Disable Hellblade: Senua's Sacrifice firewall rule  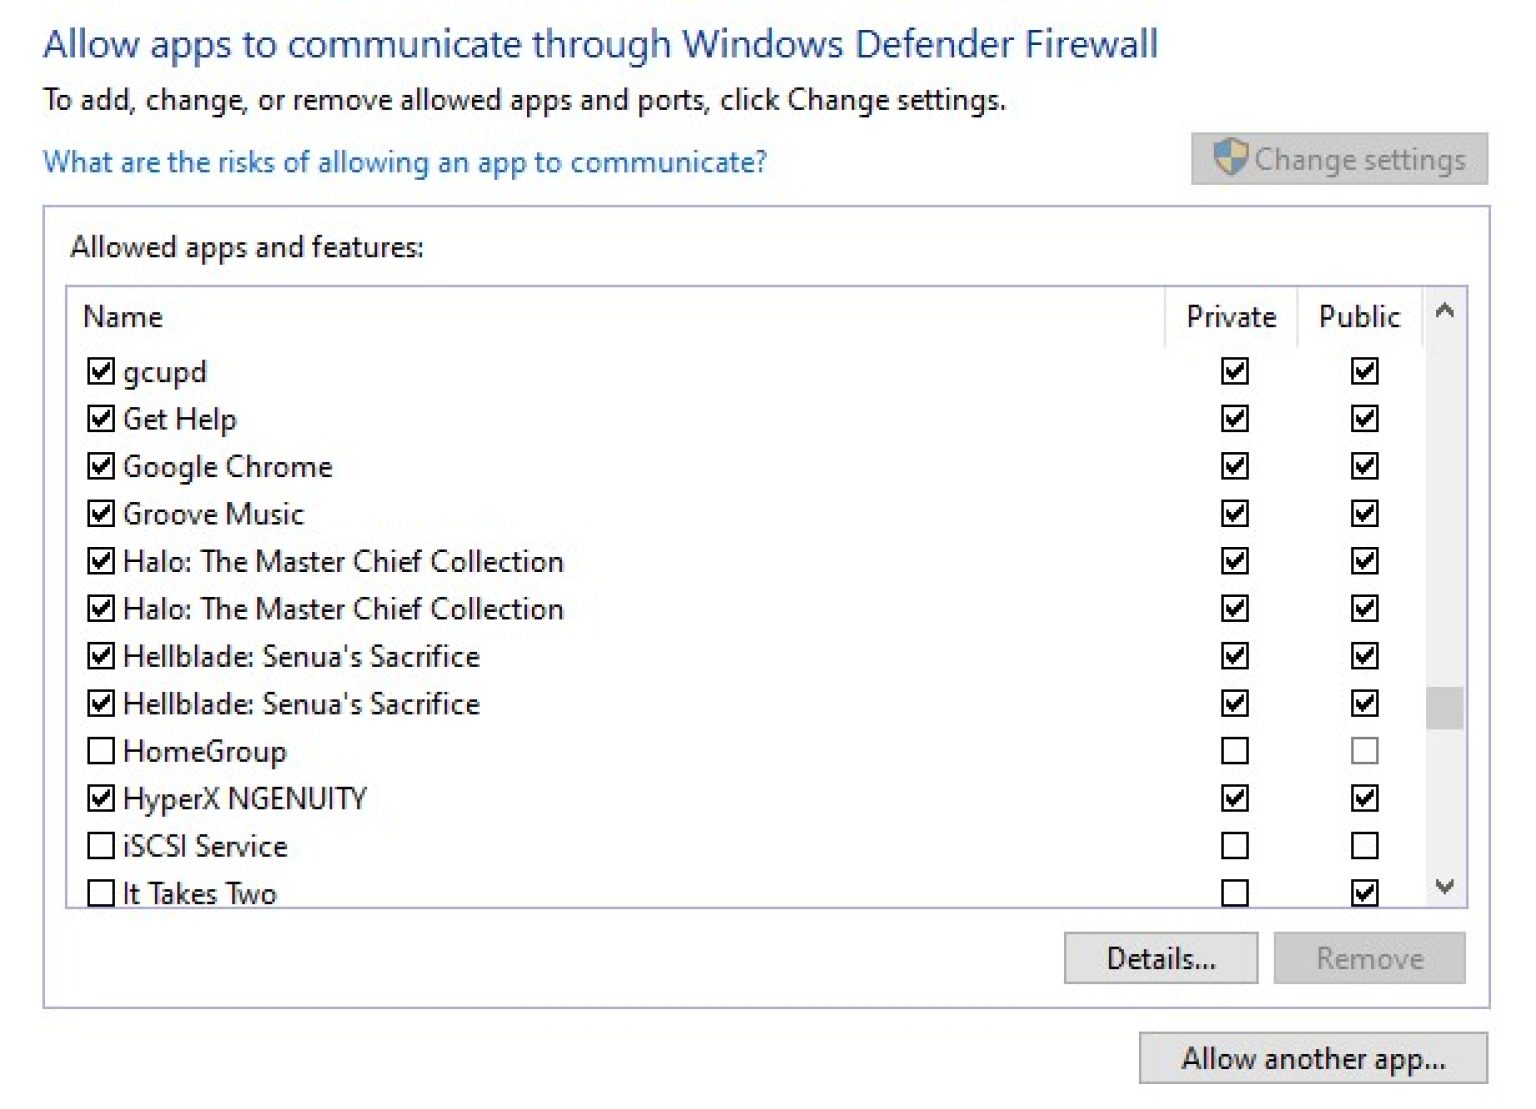click(100, 656)
